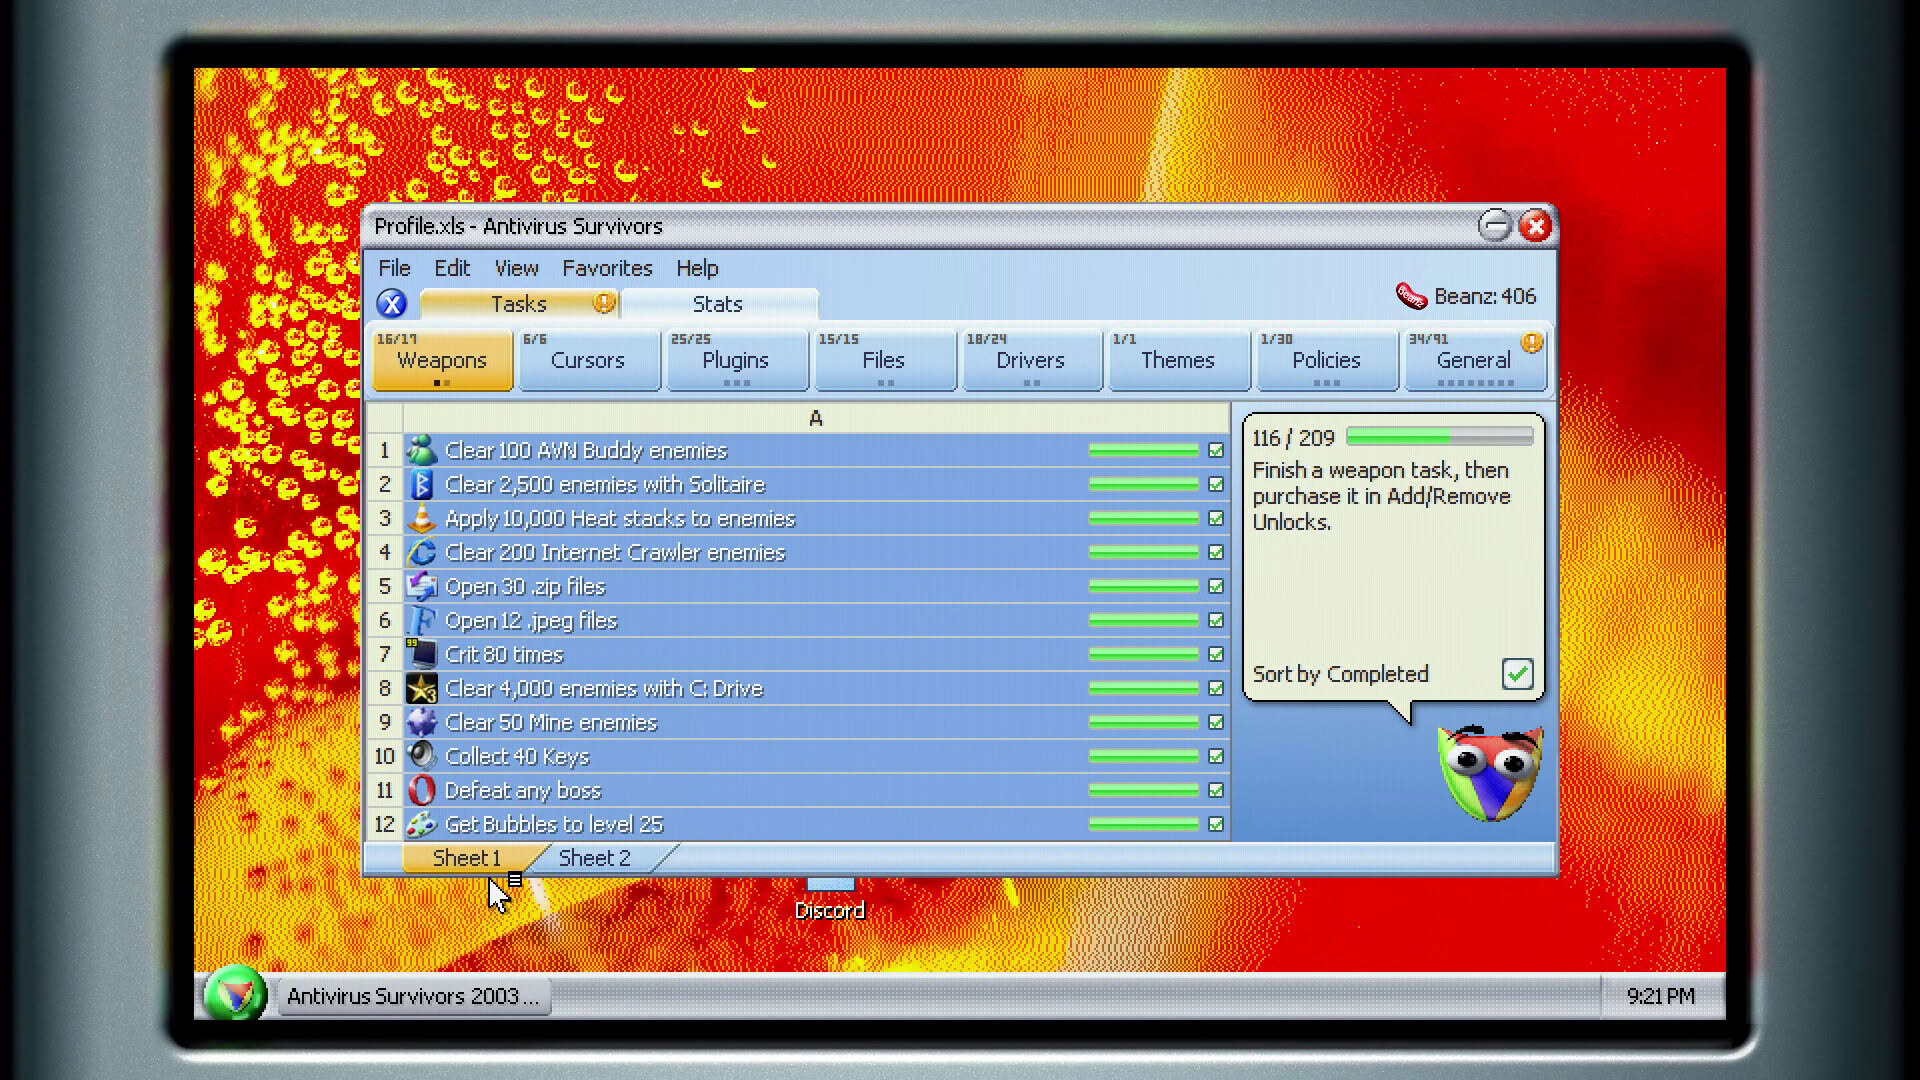
Task: Switch to Sheet 2
Action: tap(595, 858)
